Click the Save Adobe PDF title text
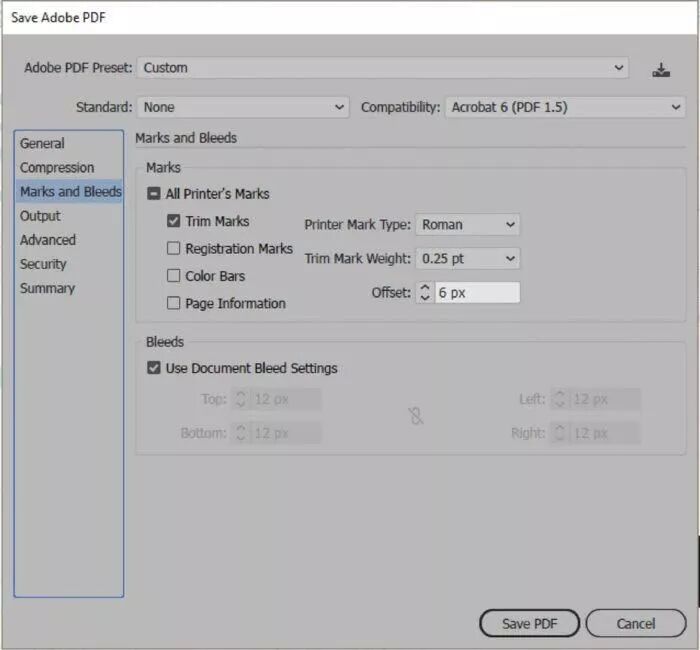Screen dimensions: 700x650 [x=58, y=17]
